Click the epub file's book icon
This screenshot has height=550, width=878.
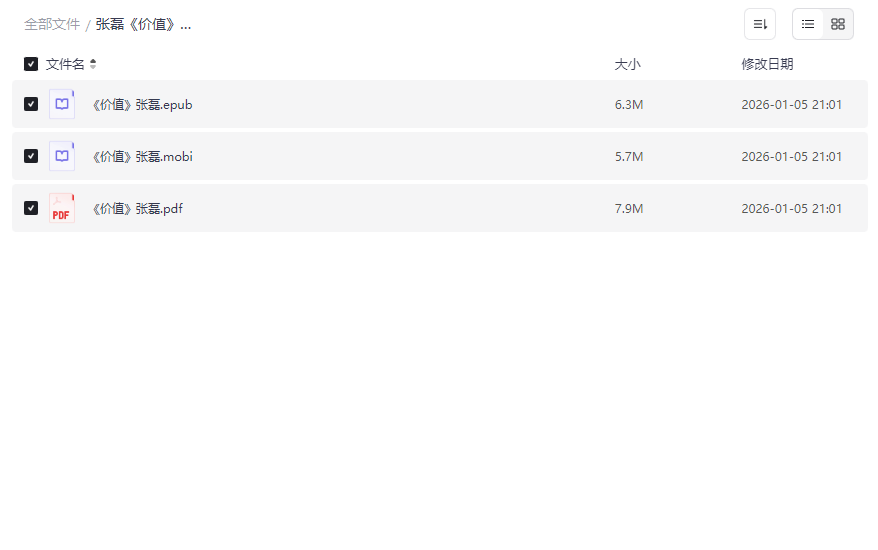[x=62, y=104]
